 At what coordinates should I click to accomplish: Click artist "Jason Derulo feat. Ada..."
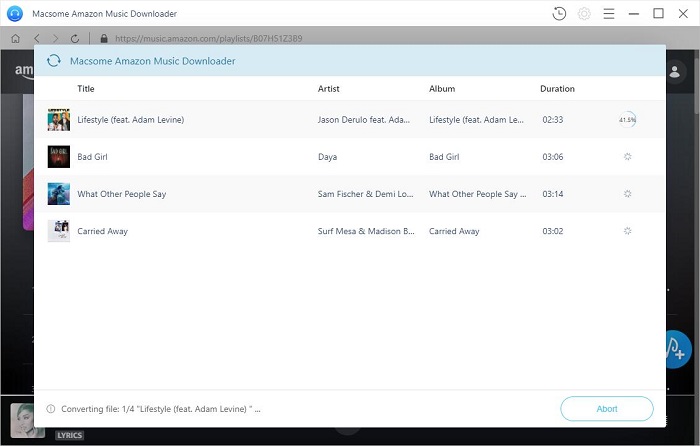[364, 120]
